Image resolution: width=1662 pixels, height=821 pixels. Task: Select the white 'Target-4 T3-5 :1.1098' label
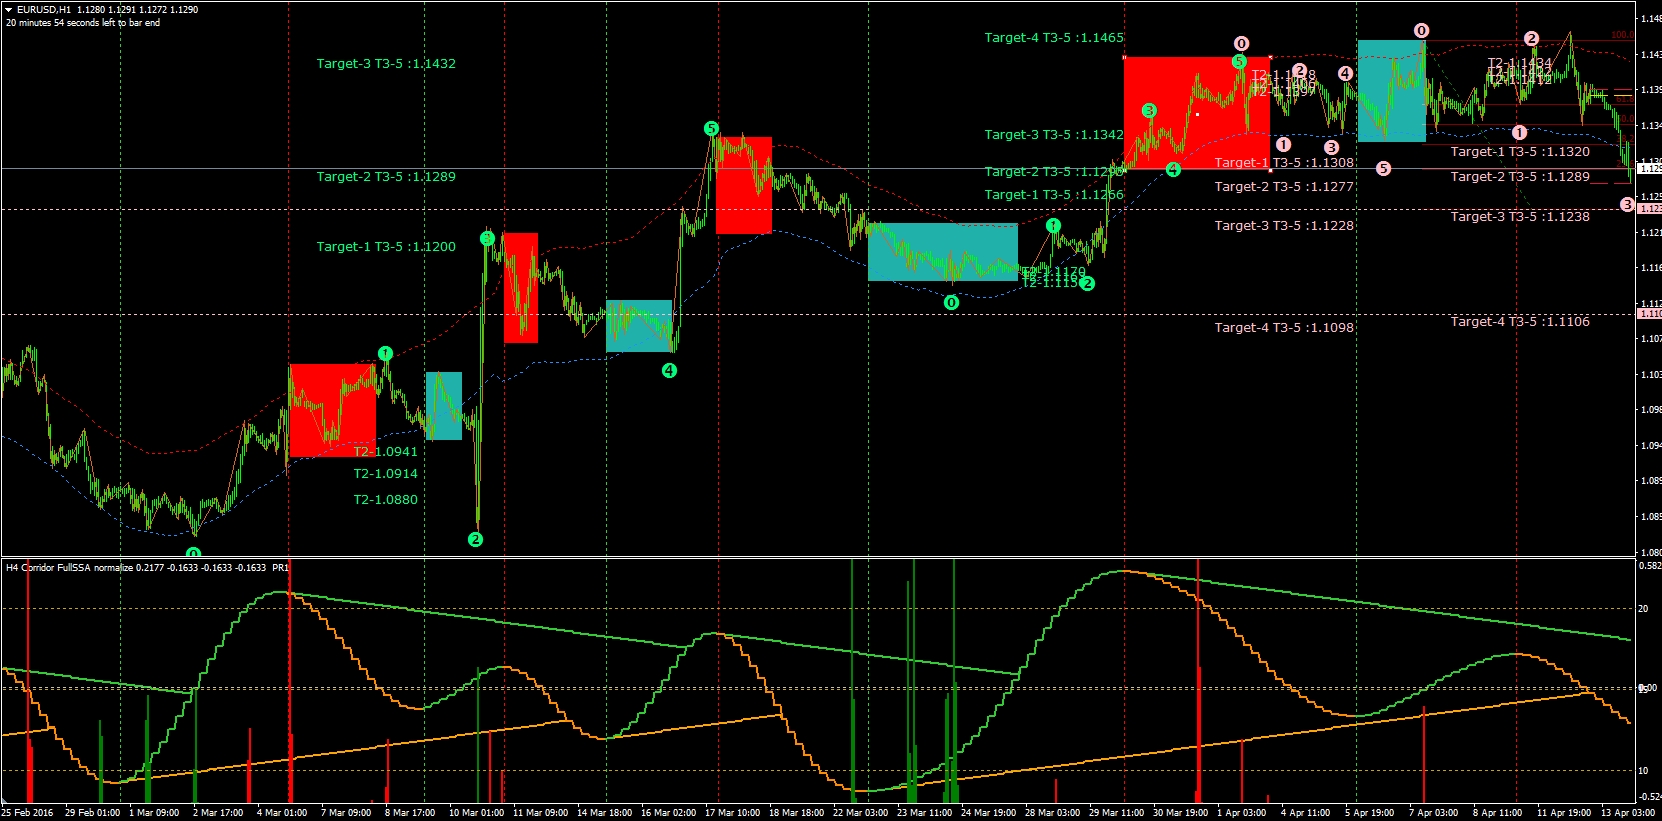coord(1284,327)
